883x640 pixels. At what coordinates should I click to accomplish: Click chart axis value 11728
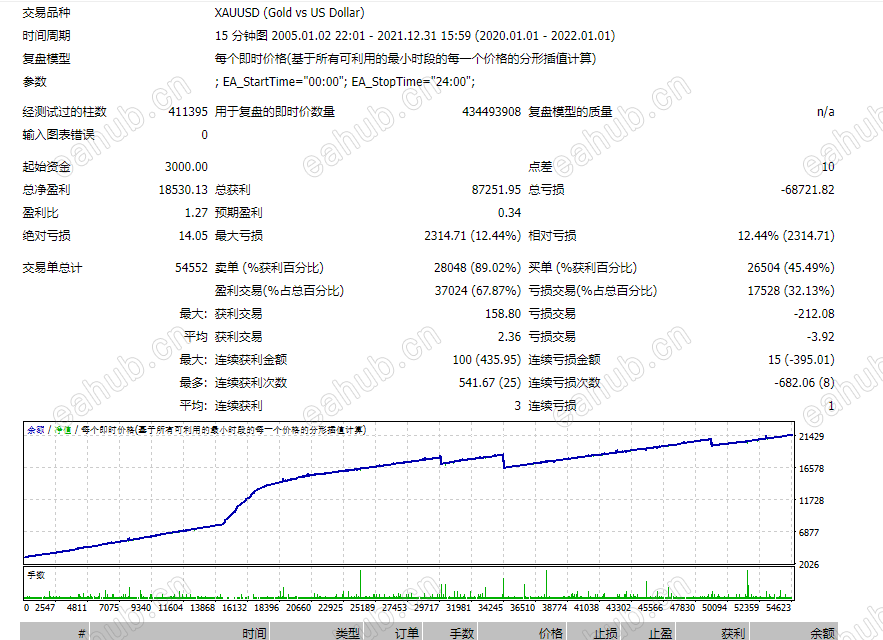click(811, 501)
